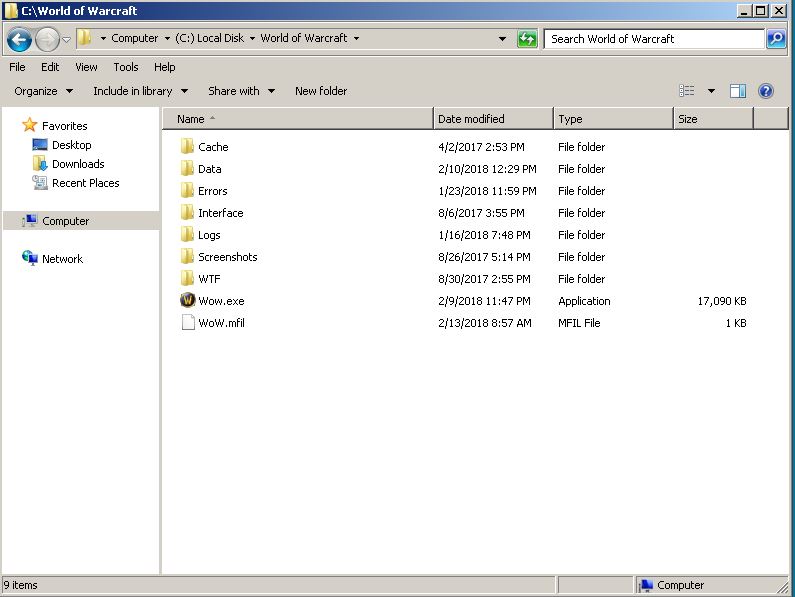The image size is (795, 597).
Task: Open the Share with dropdown
Action: pyautogui.click(x=241, y=91)
